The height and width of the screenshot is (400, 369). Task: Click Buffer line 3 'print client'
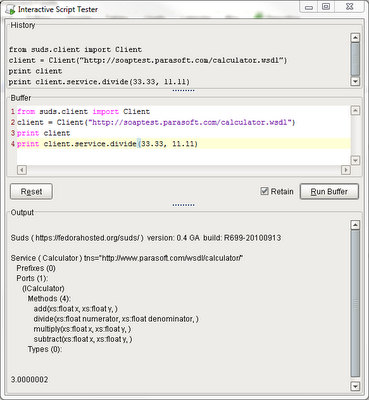(44, 133)
